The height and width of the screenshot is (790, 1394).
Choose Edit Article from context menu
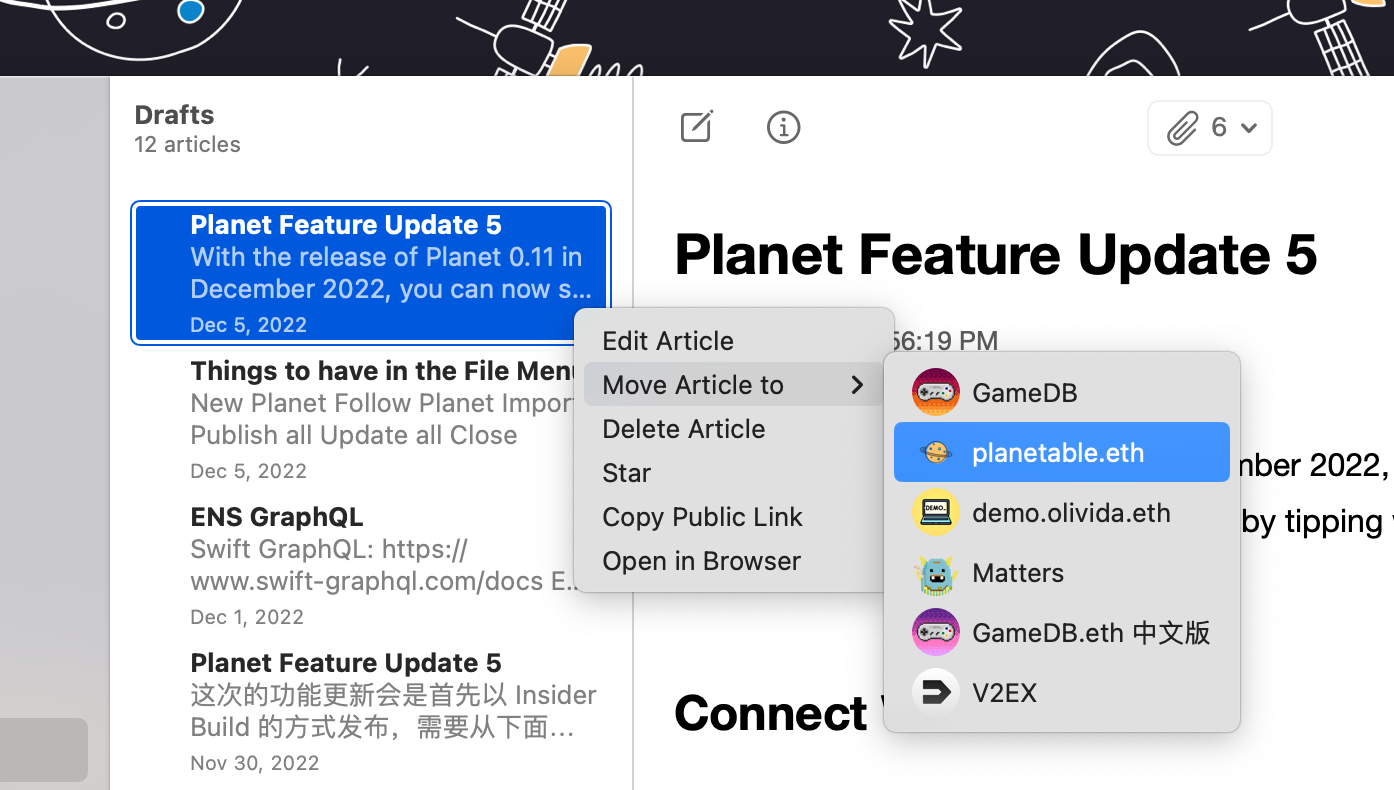(x=667, y=341)
